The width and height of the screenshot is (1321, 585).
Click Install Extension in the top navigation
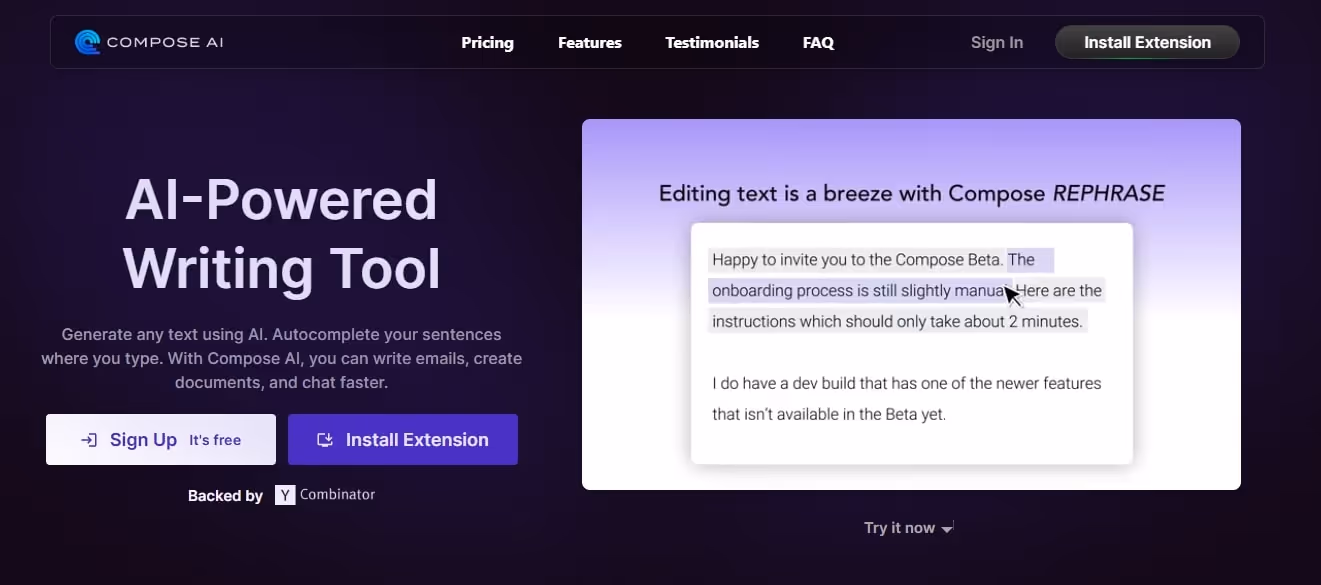click(x=1147, y=42)
